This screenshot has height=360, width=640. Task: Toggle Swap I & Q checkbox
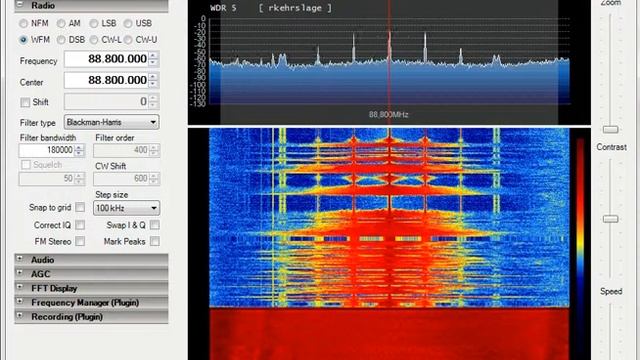[155, 225]
